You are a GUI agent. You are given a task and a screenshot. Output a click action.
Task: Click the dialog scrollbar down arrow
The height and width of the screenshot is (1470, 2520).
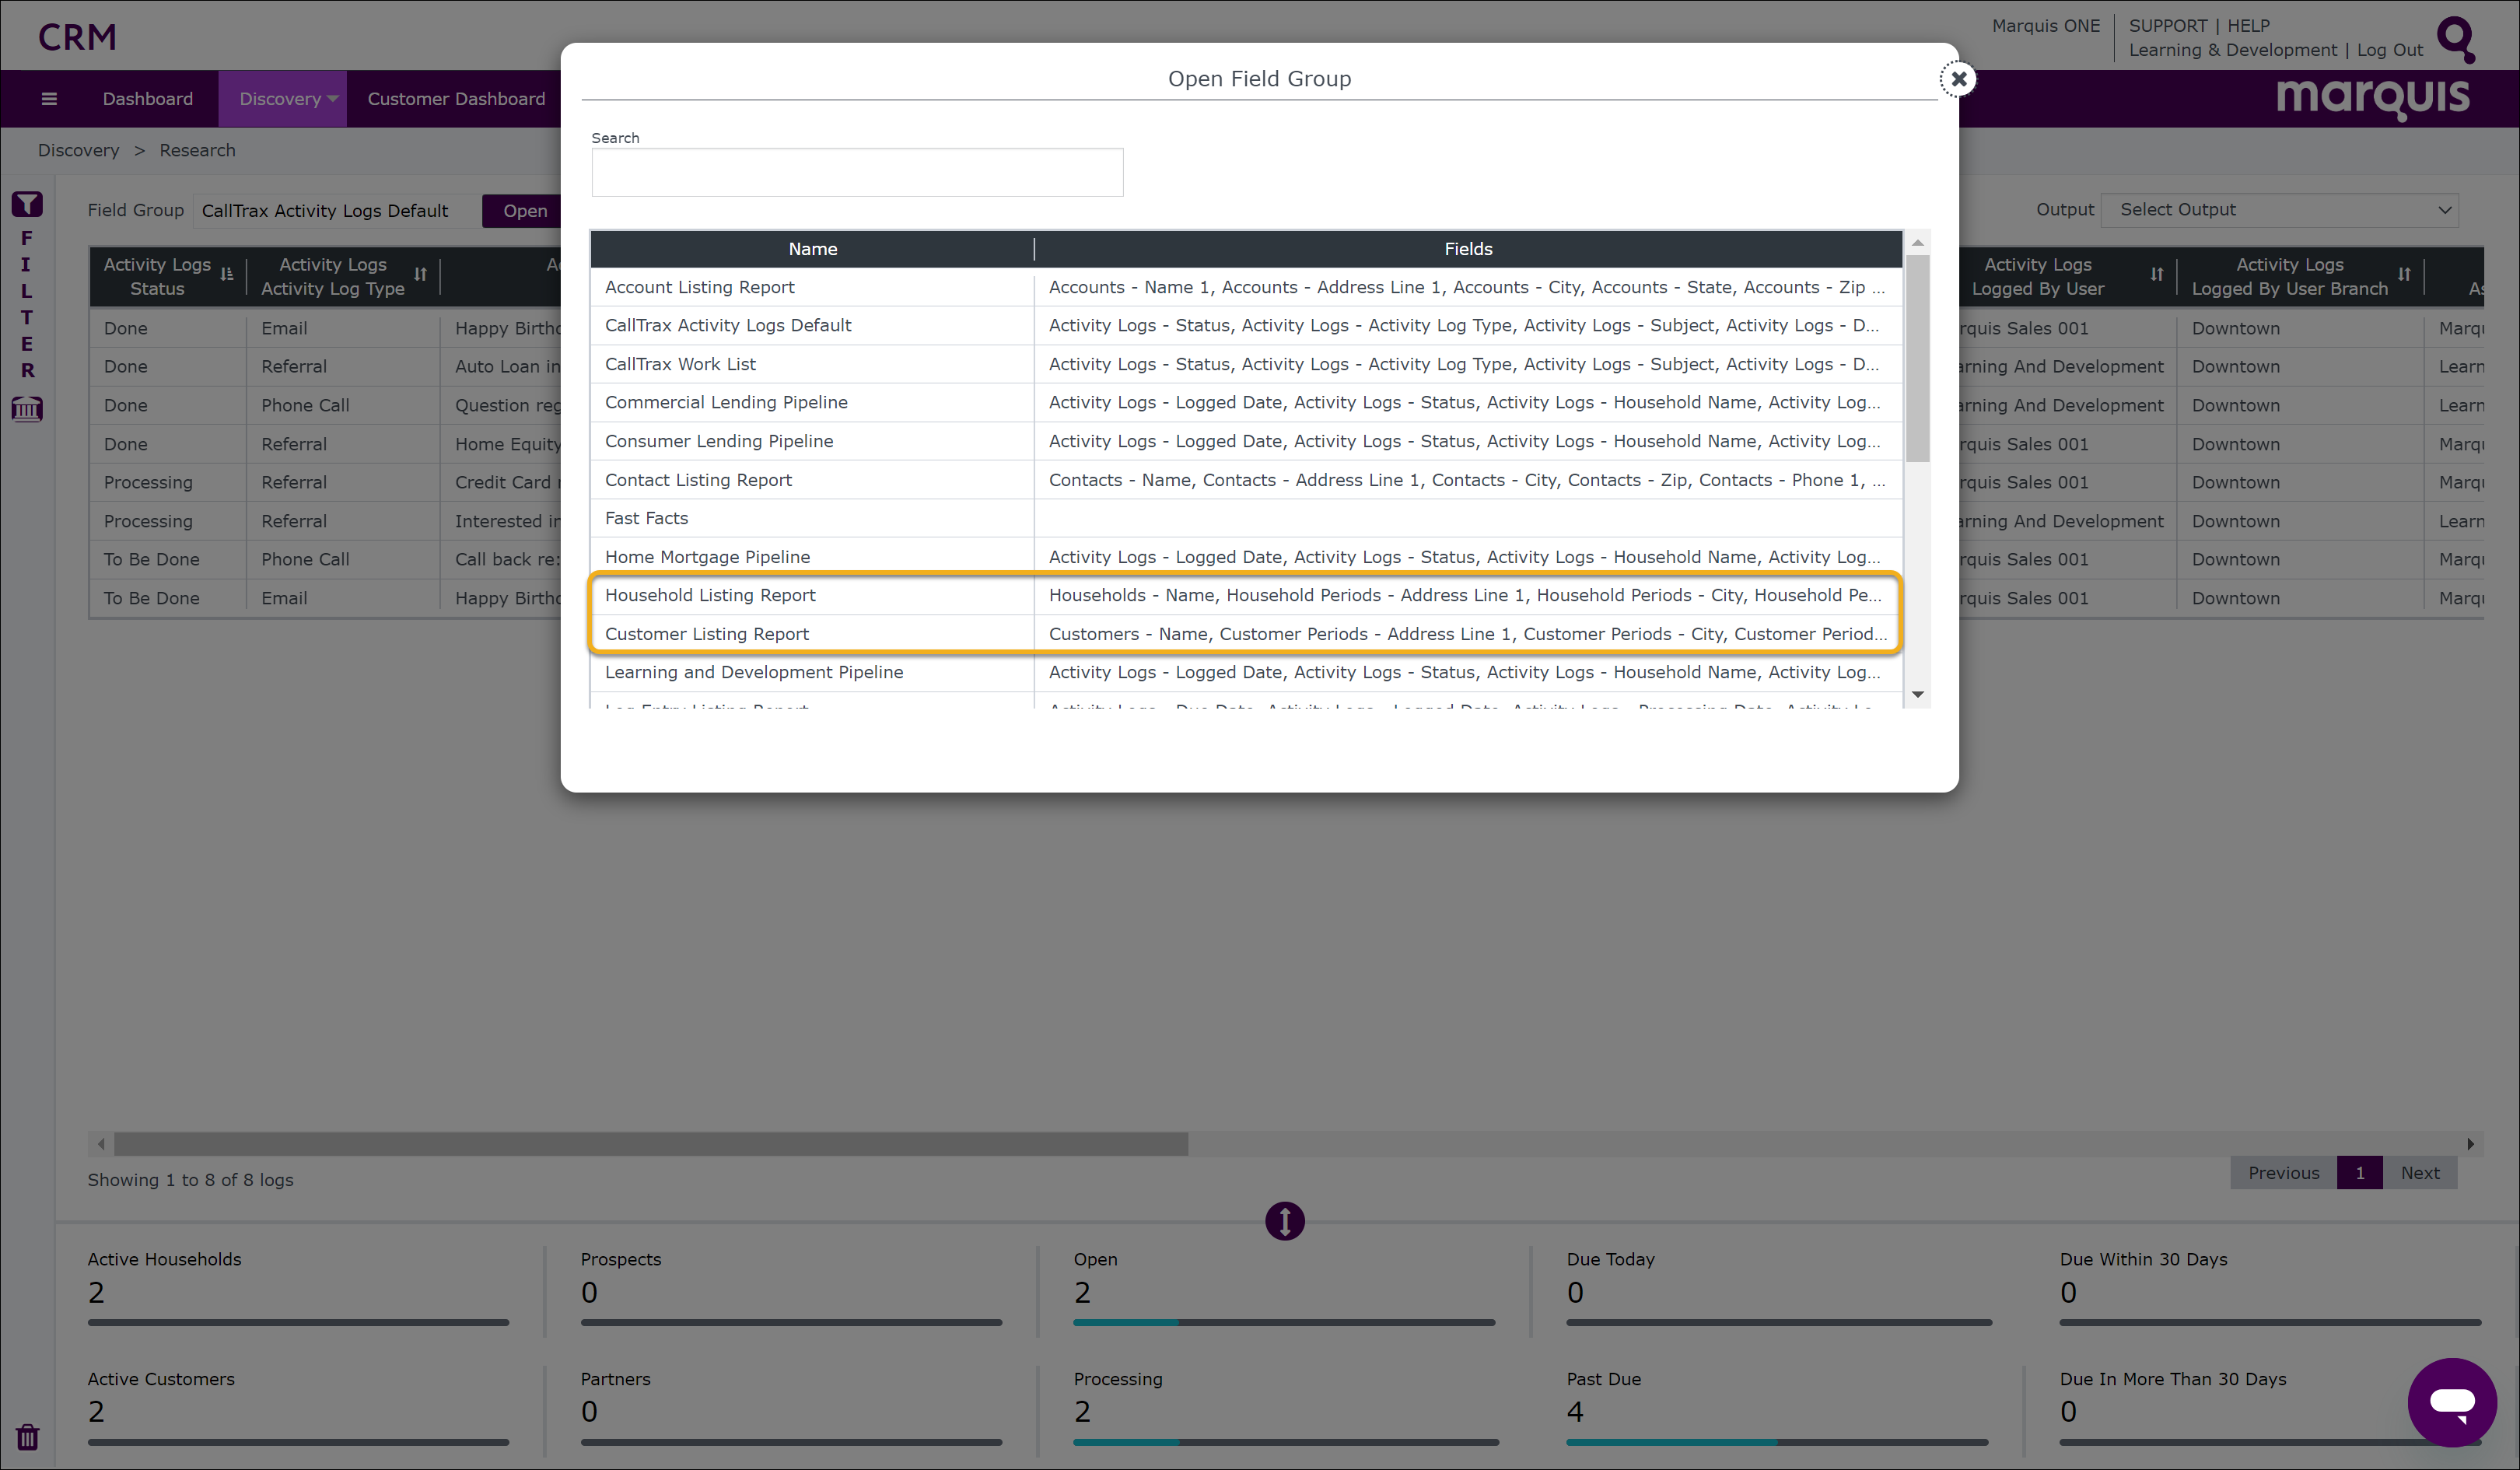[1917, 694]
